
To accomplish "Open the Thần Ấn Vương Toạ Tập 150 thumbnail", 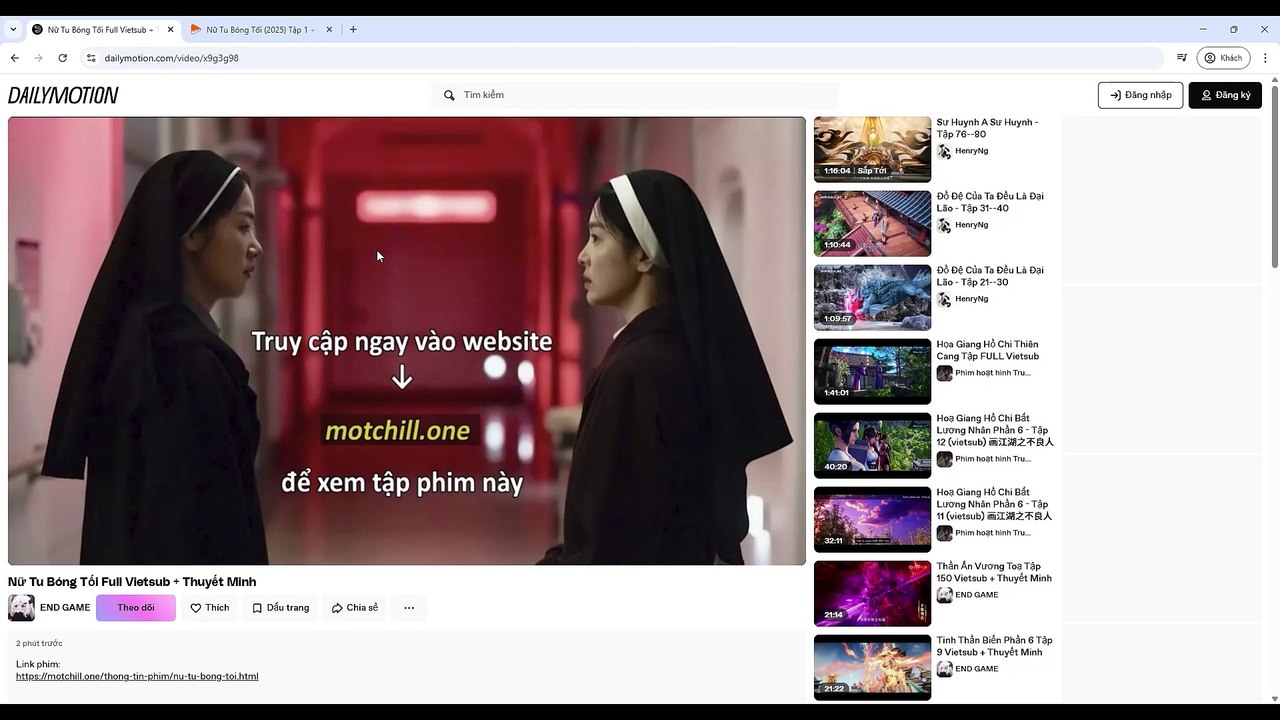I will click(872, 594).
